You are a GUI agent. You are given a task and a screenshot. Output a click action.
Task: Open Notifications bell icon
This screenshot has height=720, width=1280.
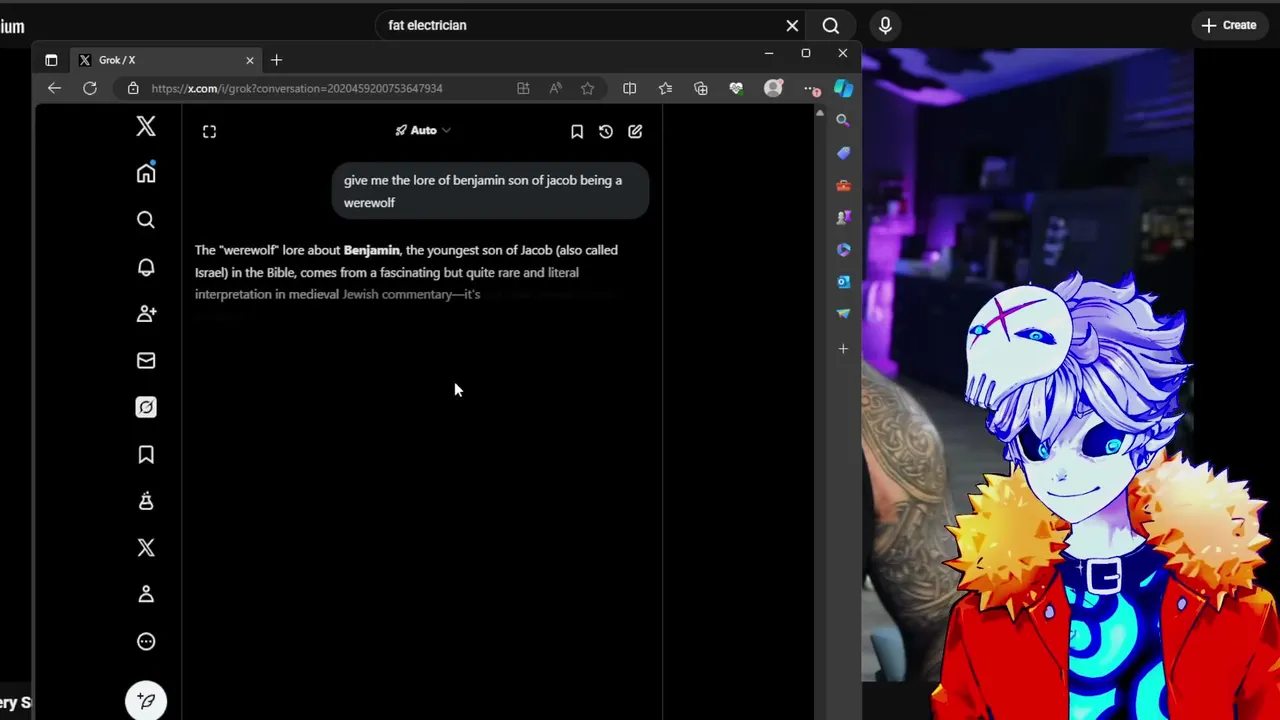[146, 267]
